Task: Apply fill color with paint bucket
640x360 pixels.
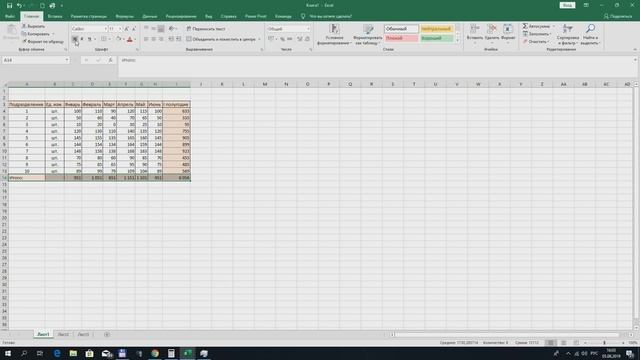Action: click(x=119, y=39)
